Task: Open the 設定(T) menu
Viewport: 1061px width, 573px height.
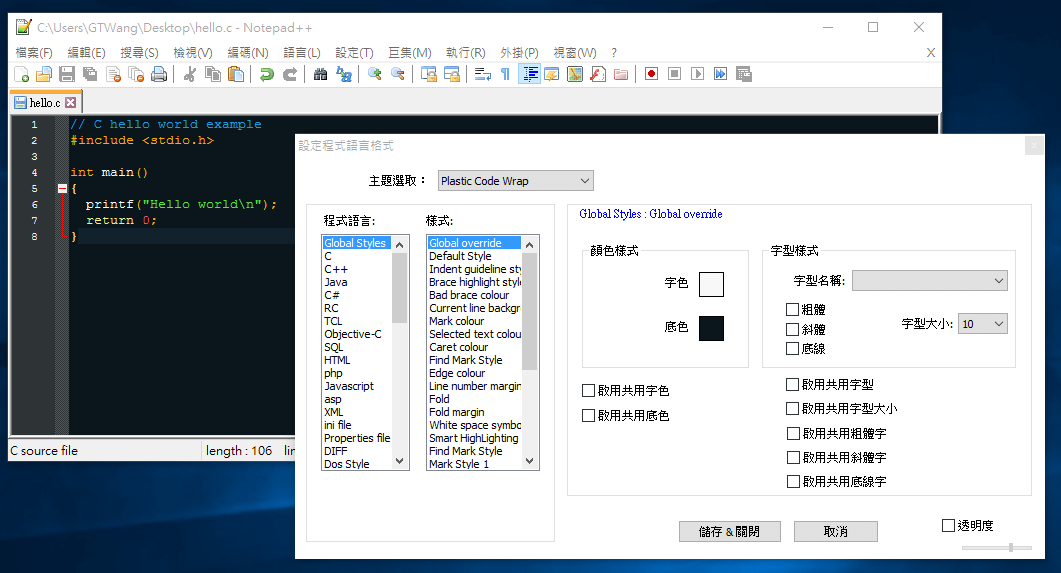Action: pos(355,53)
